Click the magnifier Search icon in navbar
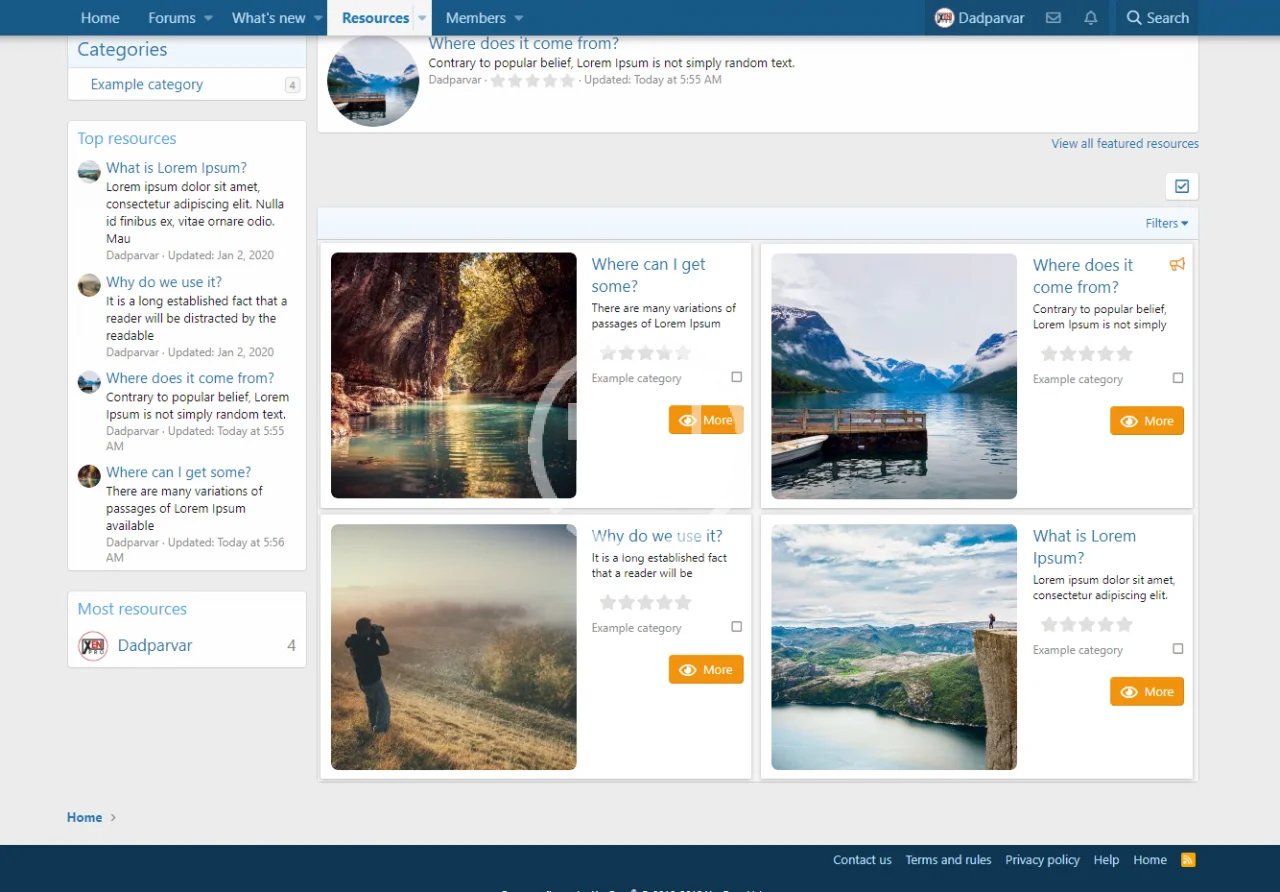The image size is (1280, 892). [1134, 18]
